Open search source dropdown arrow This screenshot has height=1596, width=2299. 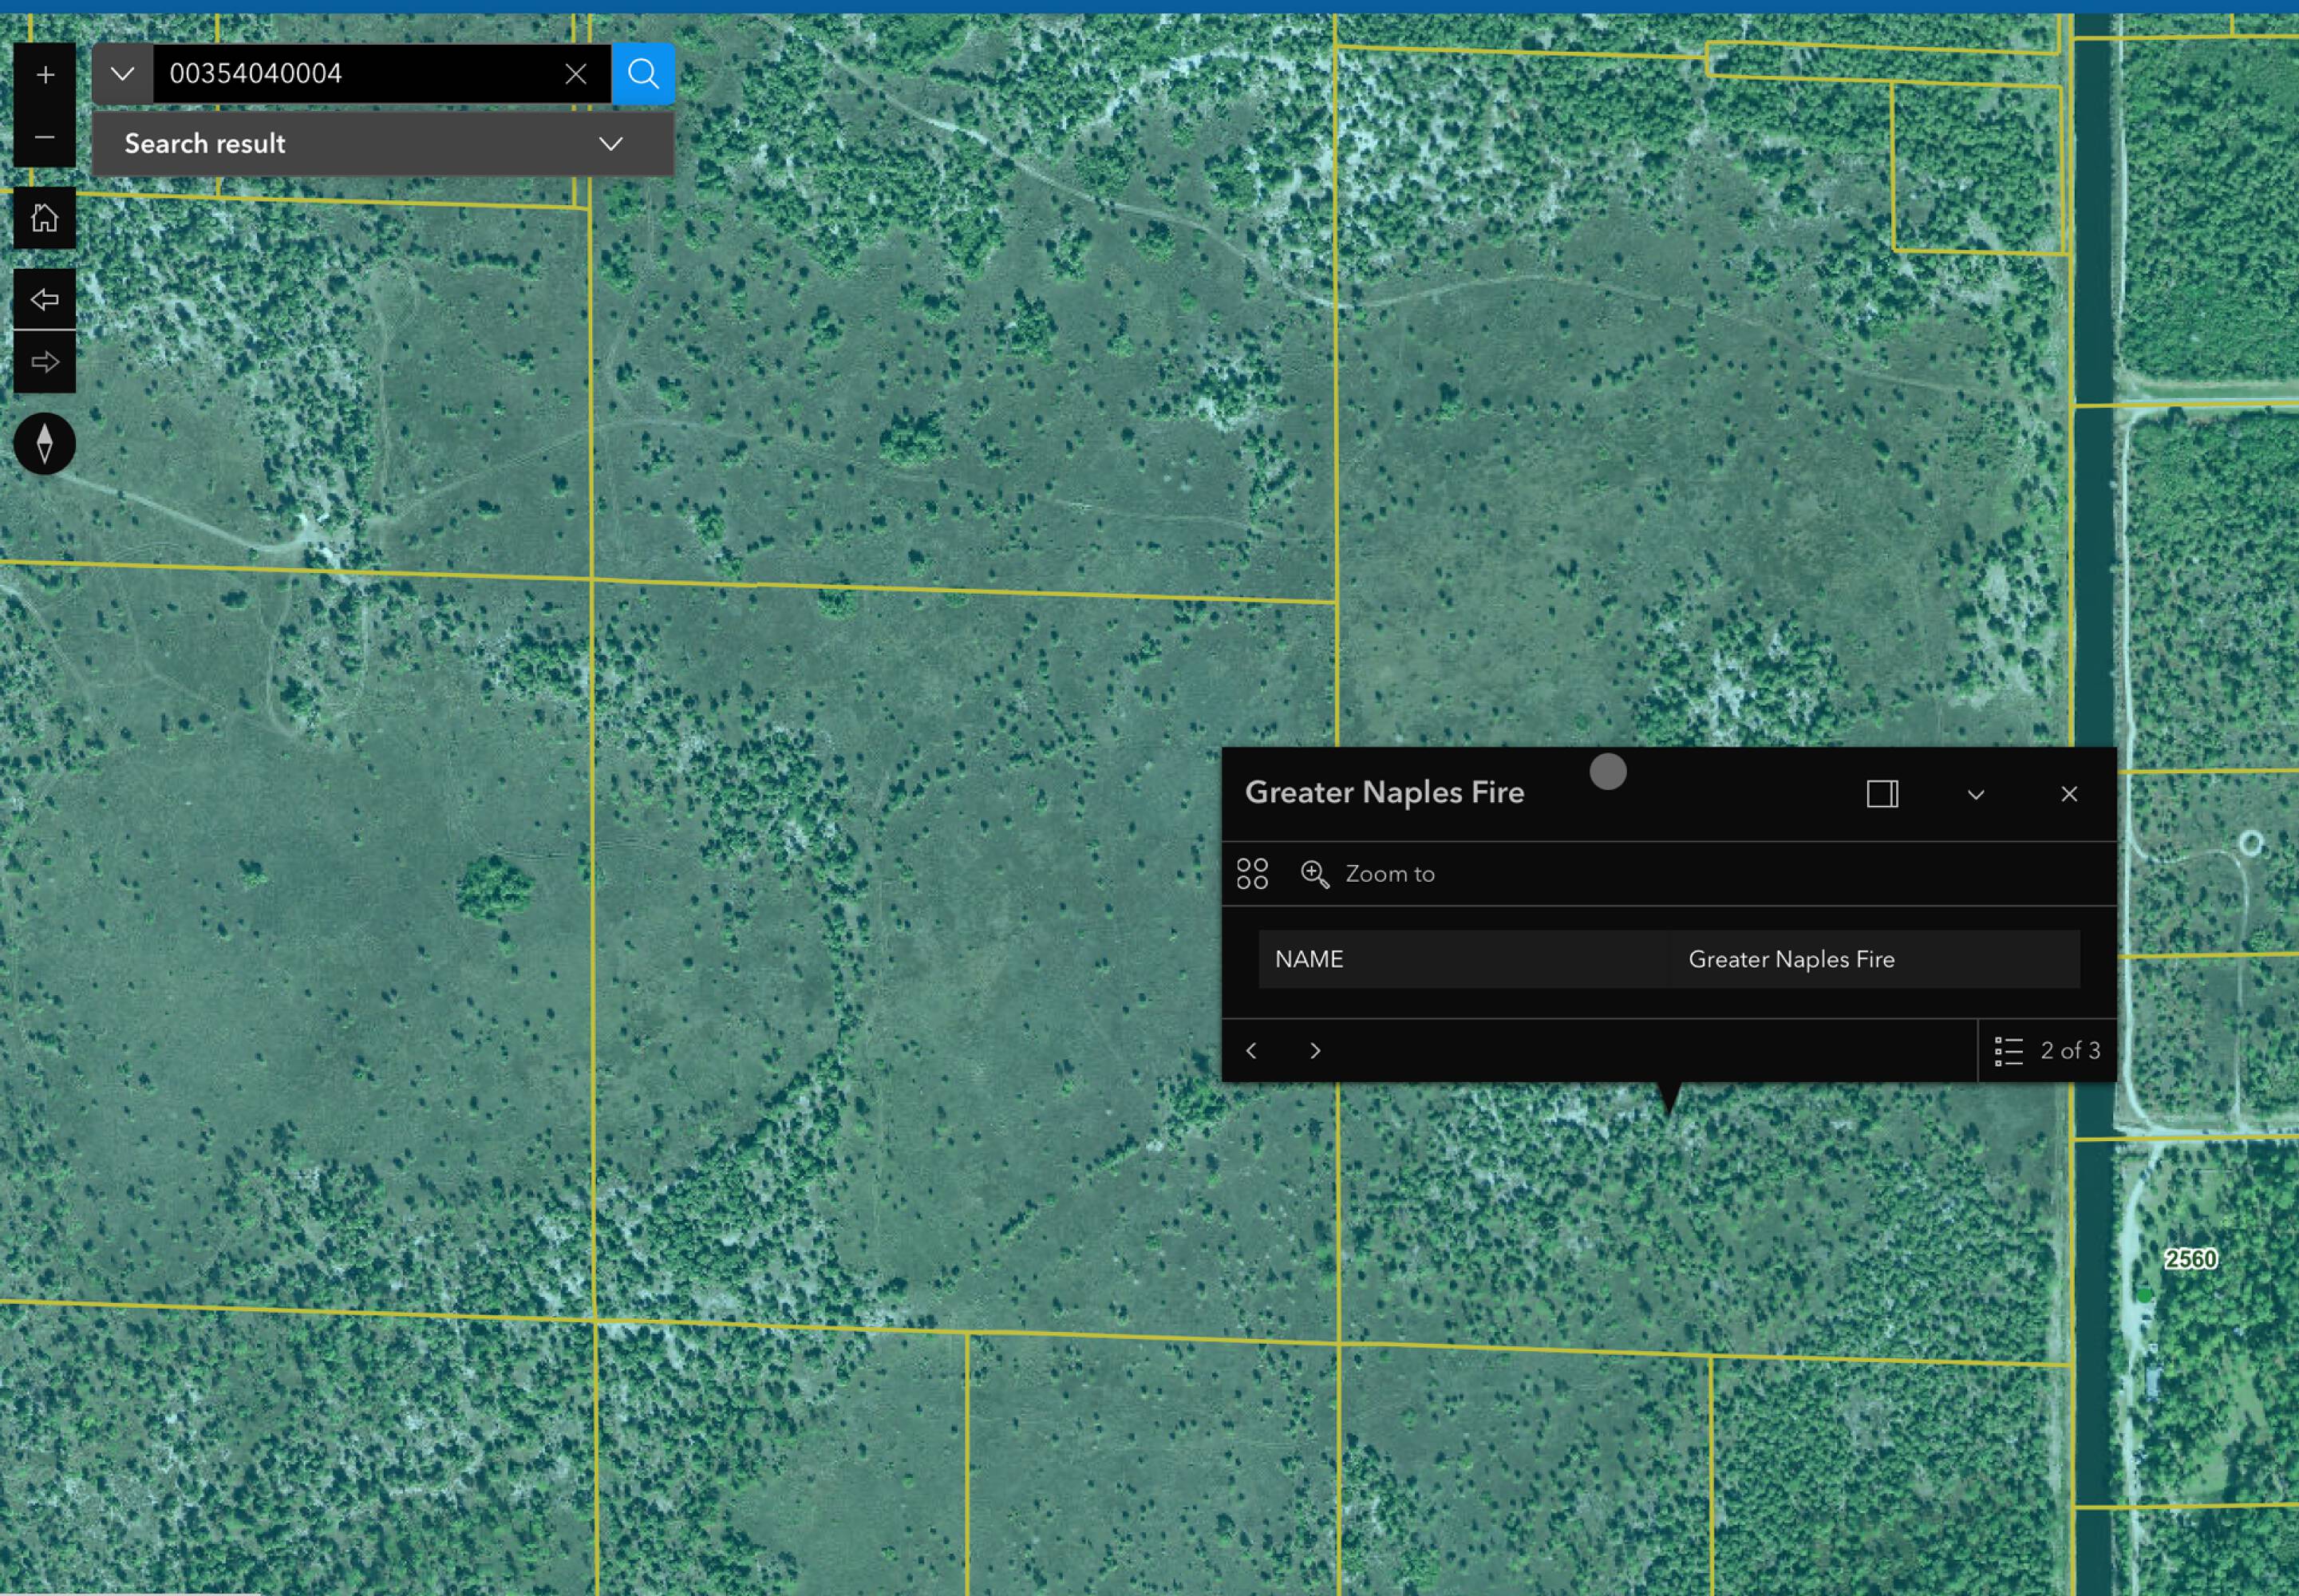123,74
